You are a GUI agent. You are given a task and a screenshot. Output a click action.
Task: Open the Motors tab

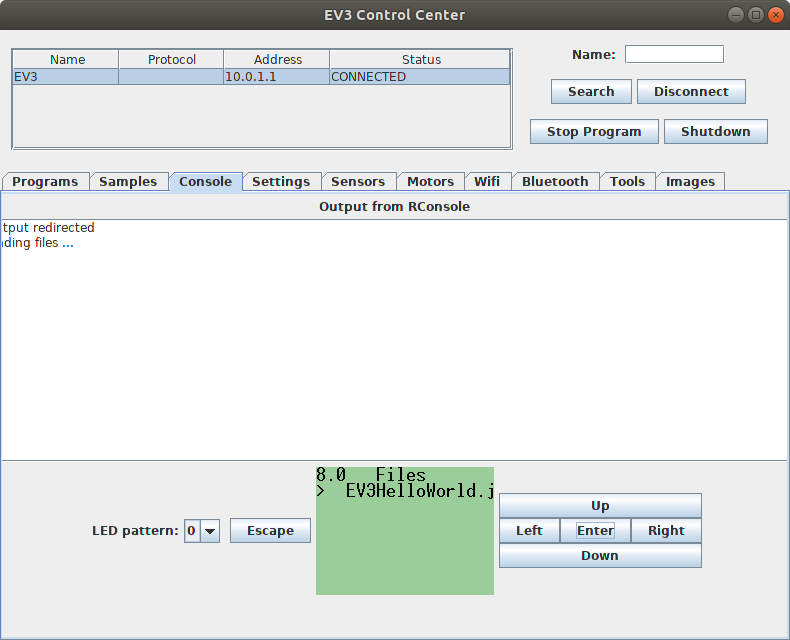coord(431,182)
